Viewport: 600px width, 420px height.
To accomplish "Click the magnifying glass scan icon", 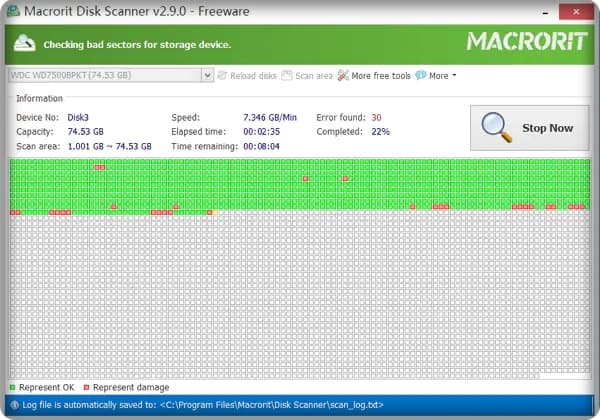I will [x=496, y=127].
